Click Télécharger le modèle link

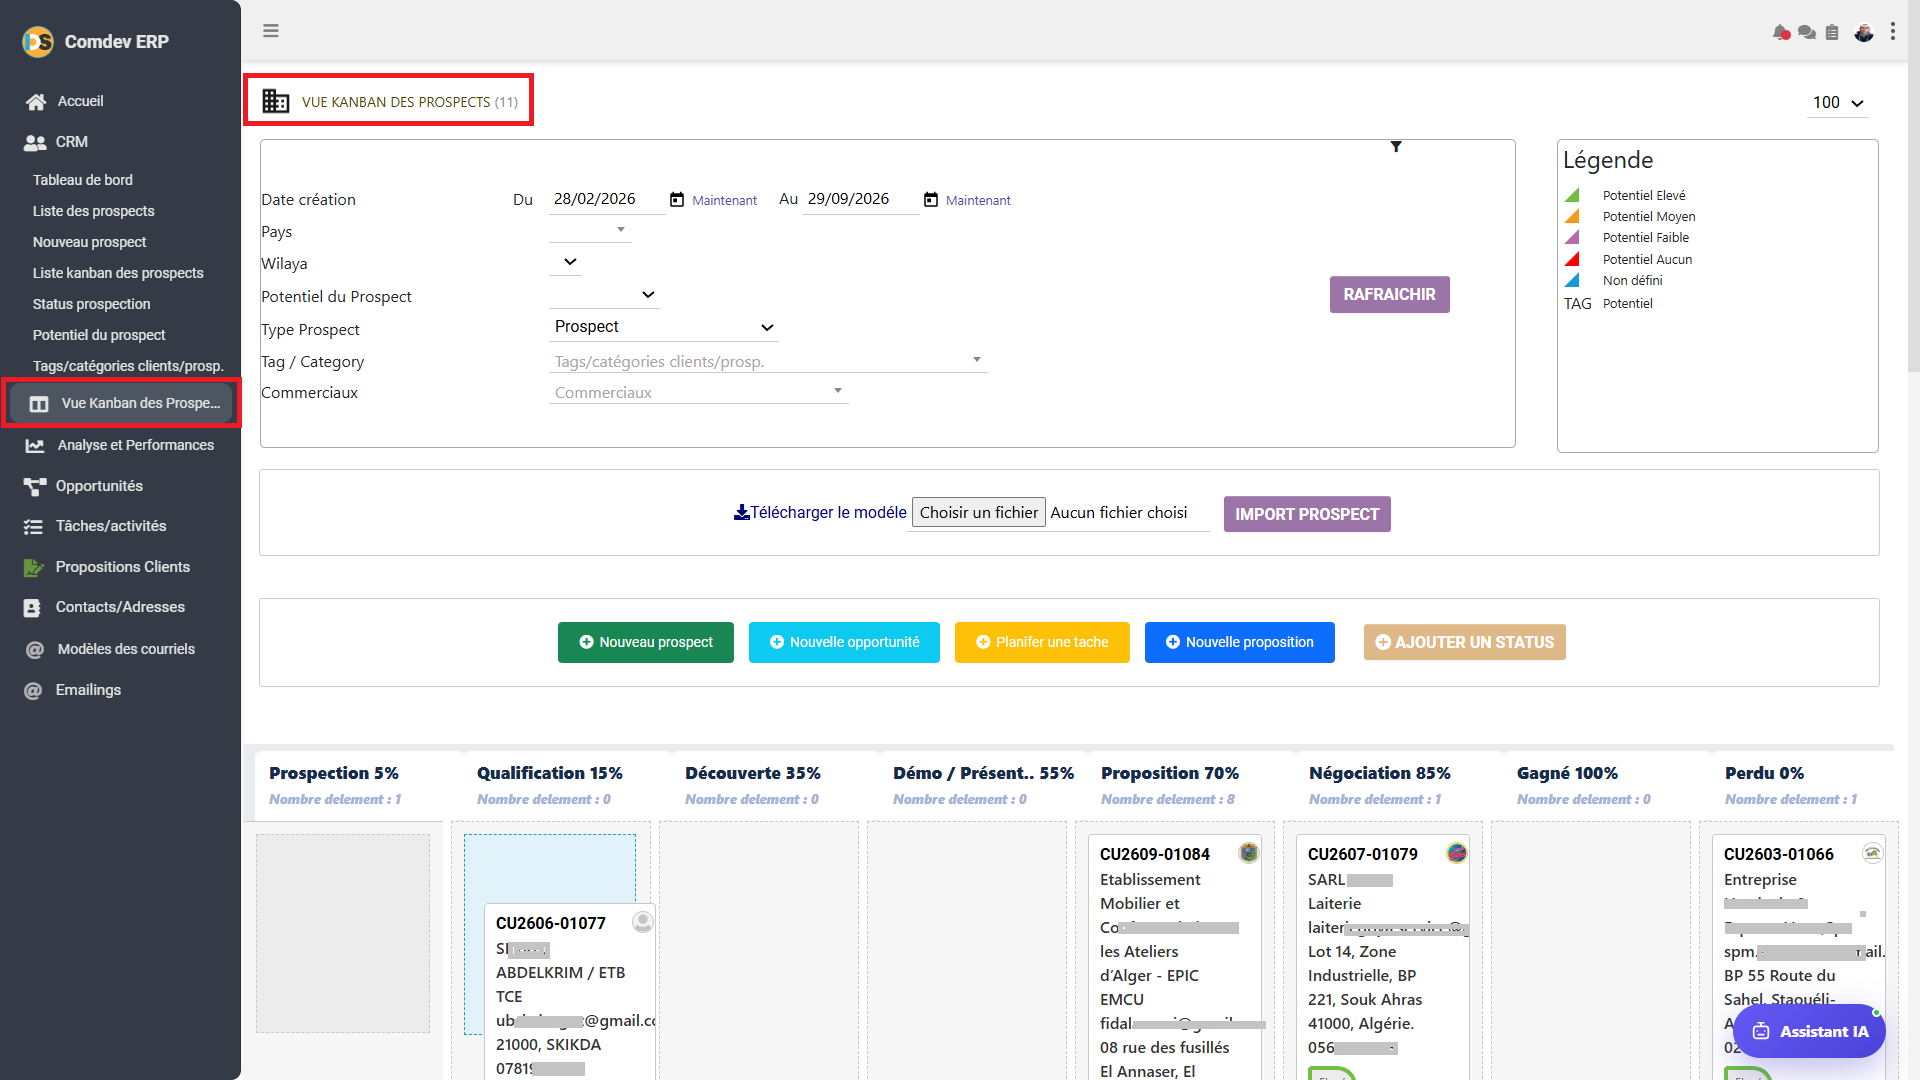820,512
